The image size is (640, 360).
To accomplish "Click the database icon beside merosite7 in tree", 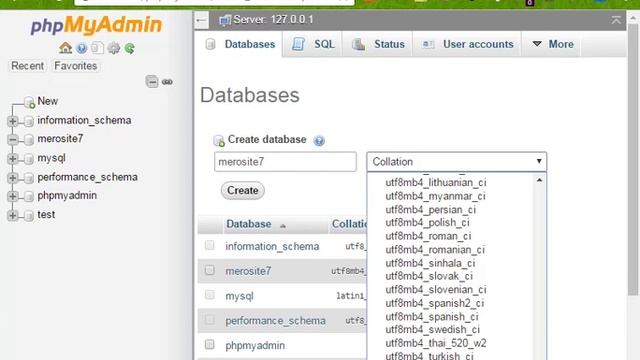I will click(x=29, y=140).
